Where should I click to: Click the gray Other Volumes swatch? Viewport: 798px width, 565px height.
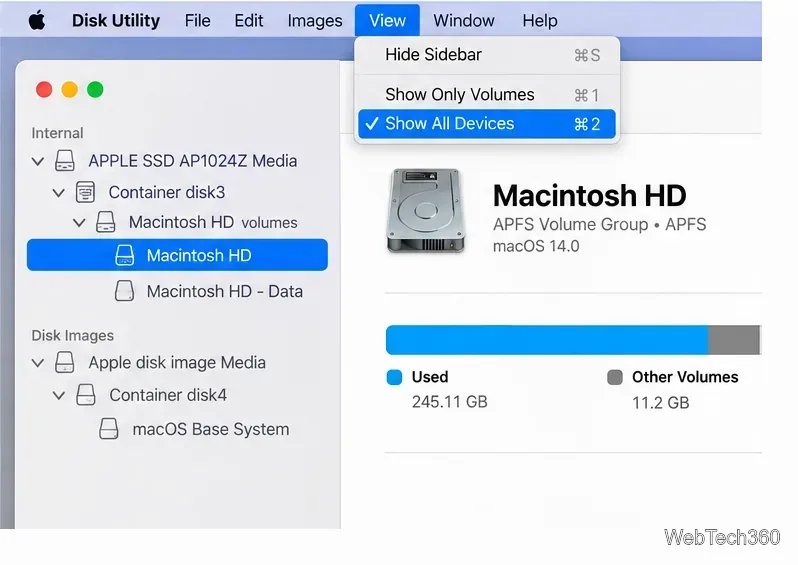coord(615,377)
